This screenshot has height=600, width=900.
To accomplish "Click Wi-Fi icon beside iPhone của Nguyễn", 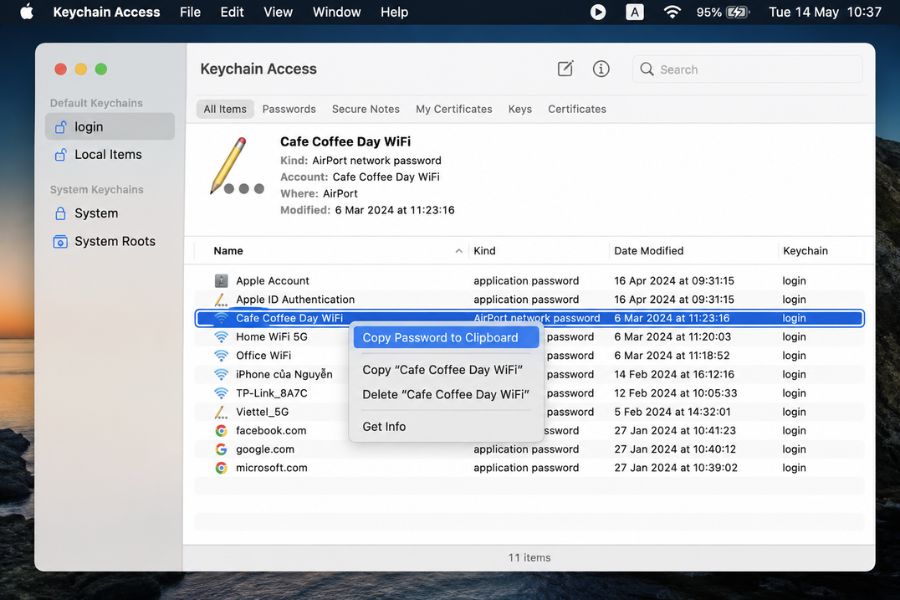I will click(221, 374).
